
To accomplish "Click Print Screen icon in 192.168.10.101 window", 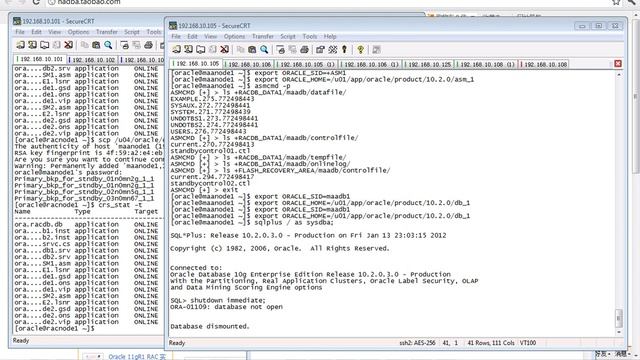I will [124, 45].
